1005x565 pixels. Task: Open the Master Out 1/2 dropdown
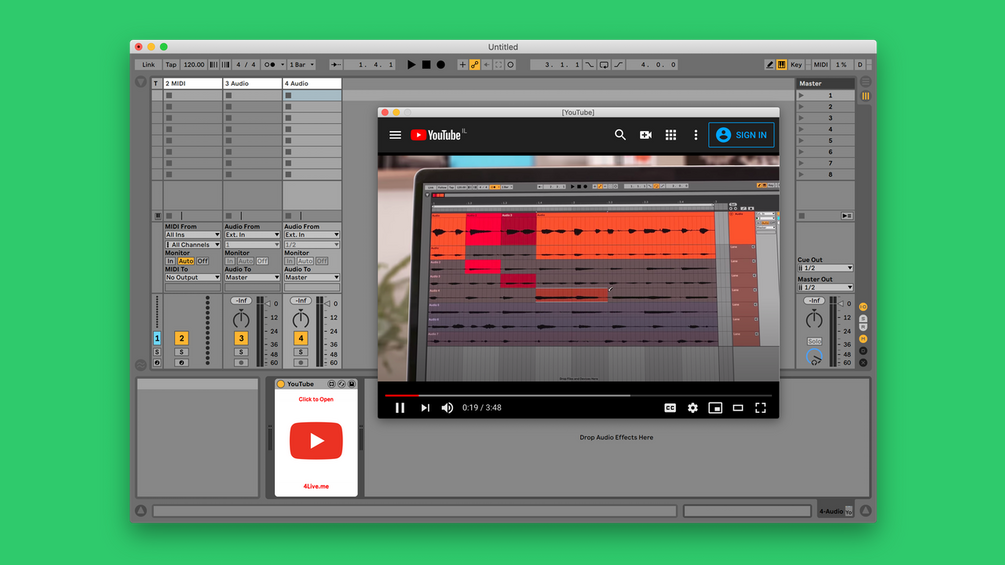(x=825, y=287)
